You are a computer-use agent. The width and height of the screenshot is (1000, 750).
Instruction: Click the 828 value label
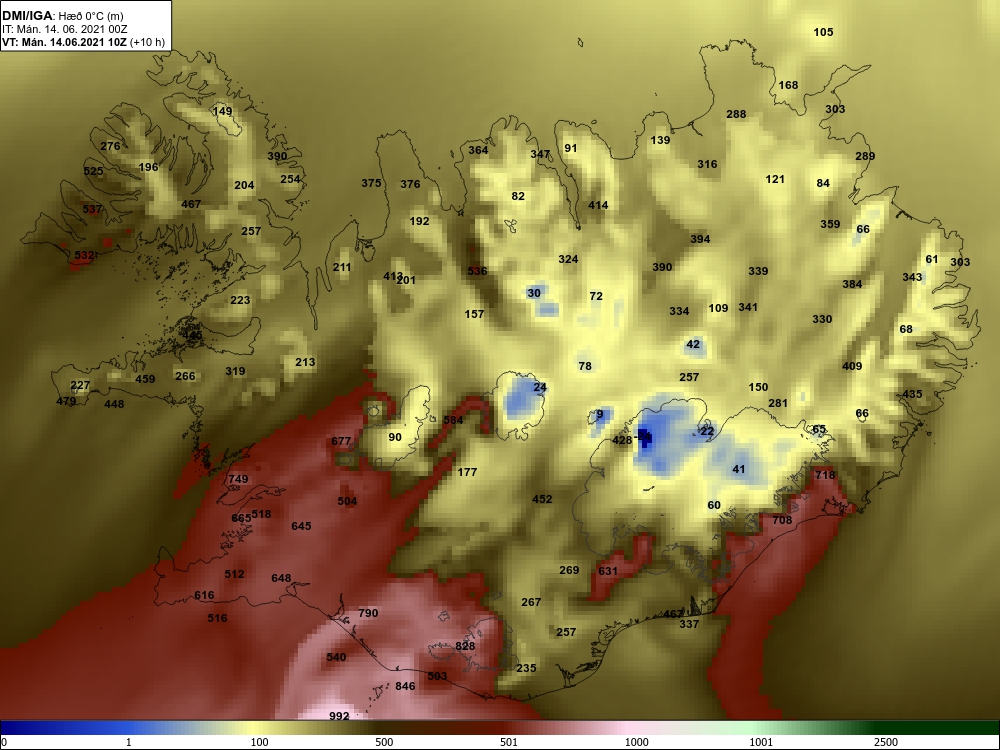(465, 646)
